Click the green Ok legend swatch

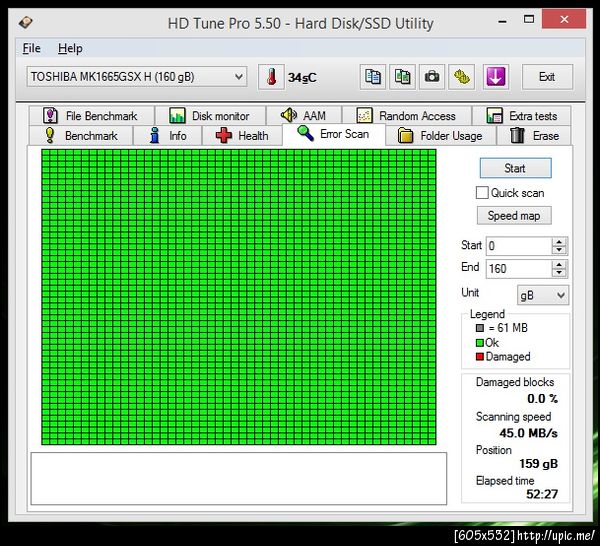coord(480,342)
